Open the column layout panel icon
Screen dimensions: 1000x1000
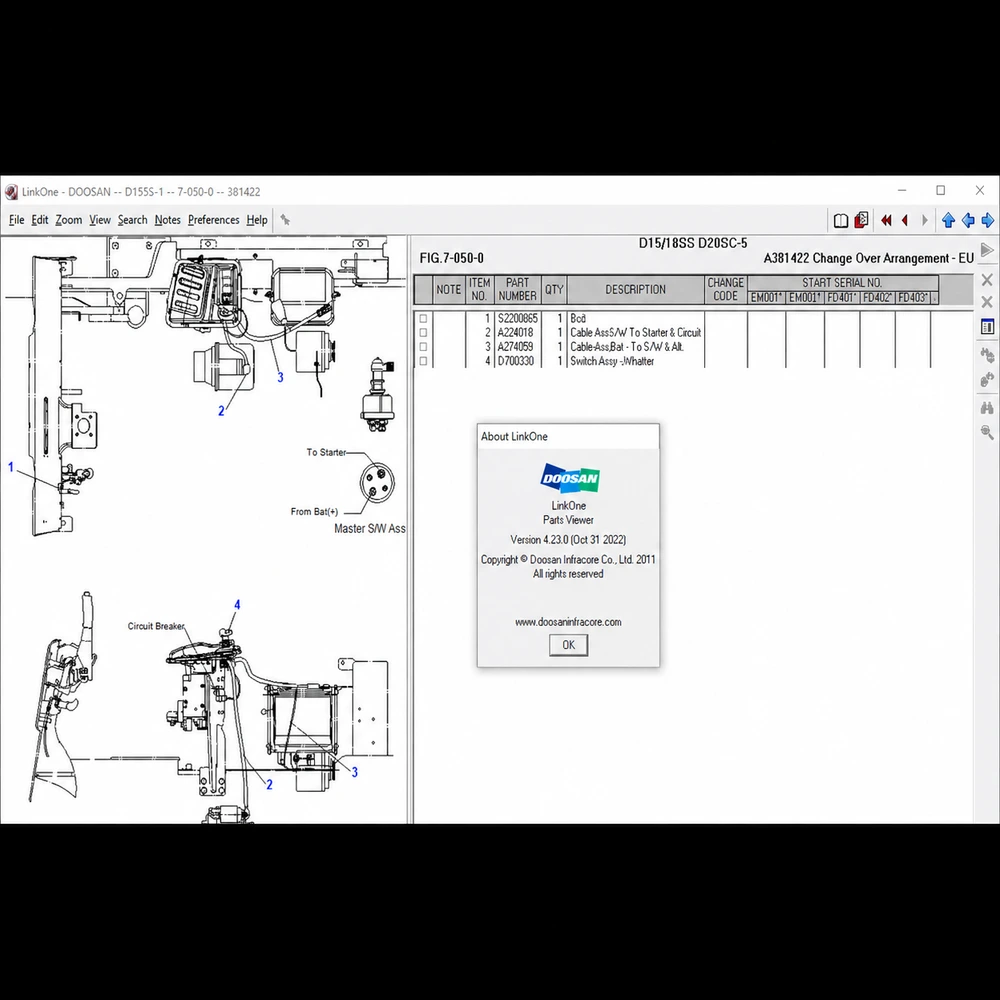987,327
